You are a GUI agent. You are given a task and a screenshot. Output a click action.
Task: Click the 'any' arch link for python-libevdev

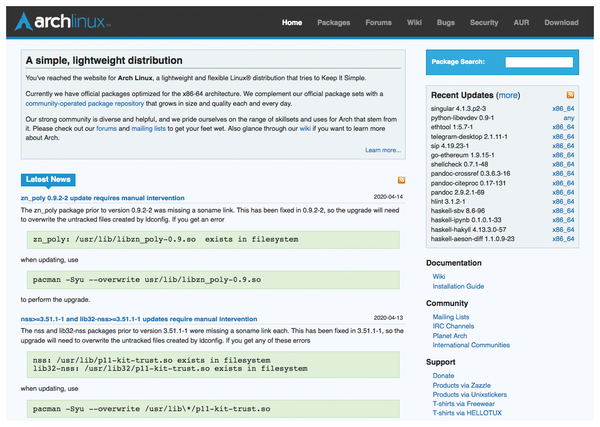point(569,118)
